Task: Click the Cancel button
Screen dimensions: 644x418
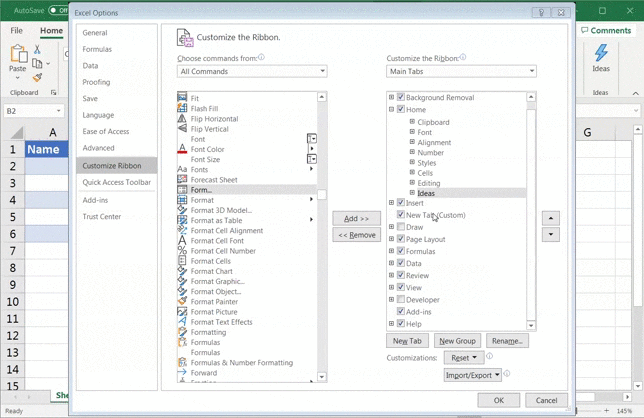Action: coord(546,400)
